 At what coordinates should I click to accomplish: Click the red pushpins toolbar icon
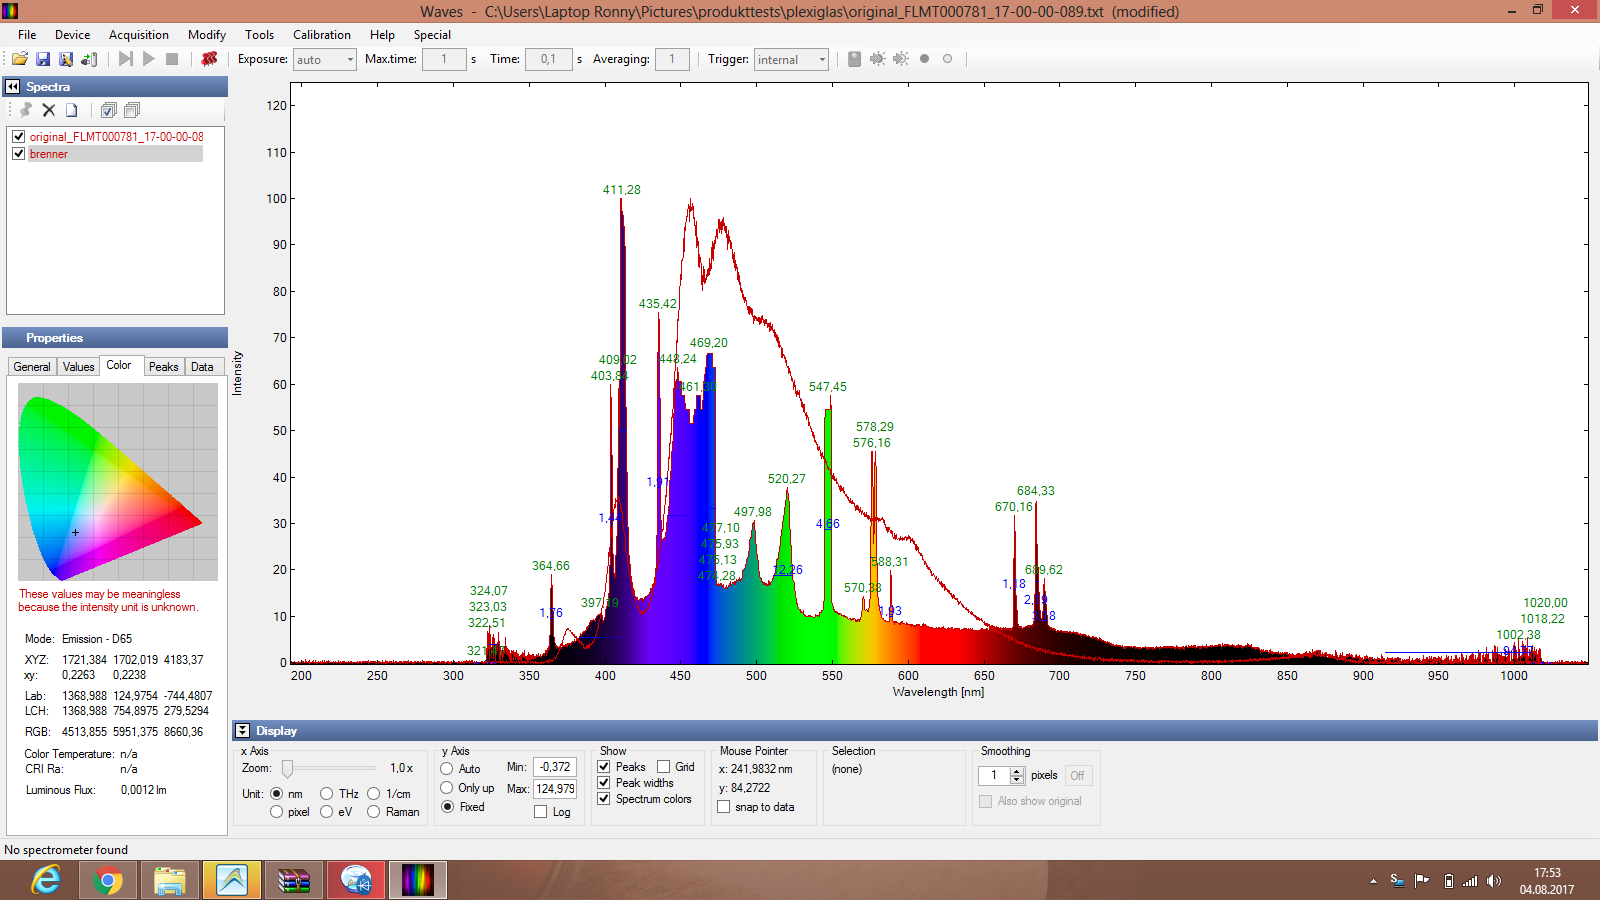click(x=209, y=59)
